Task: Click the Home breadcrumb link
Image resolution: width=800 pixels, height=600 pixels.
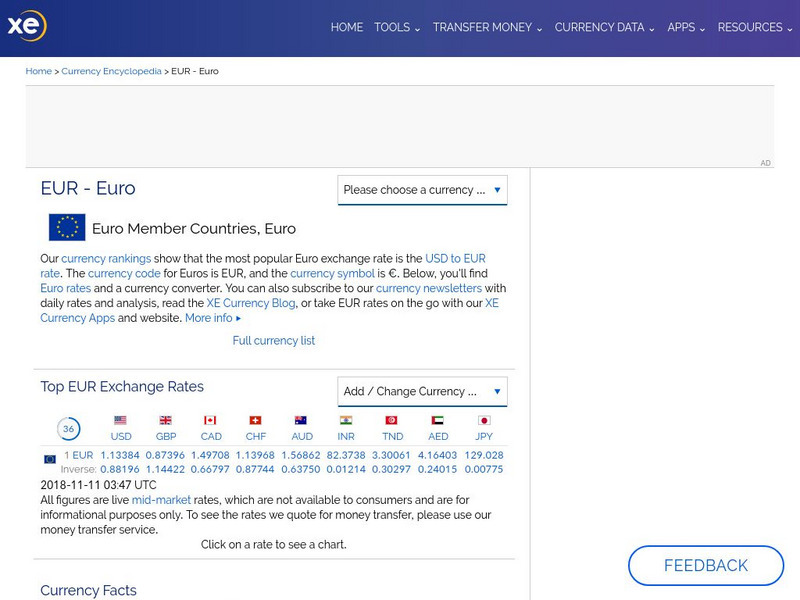Action: coord(39,71)
